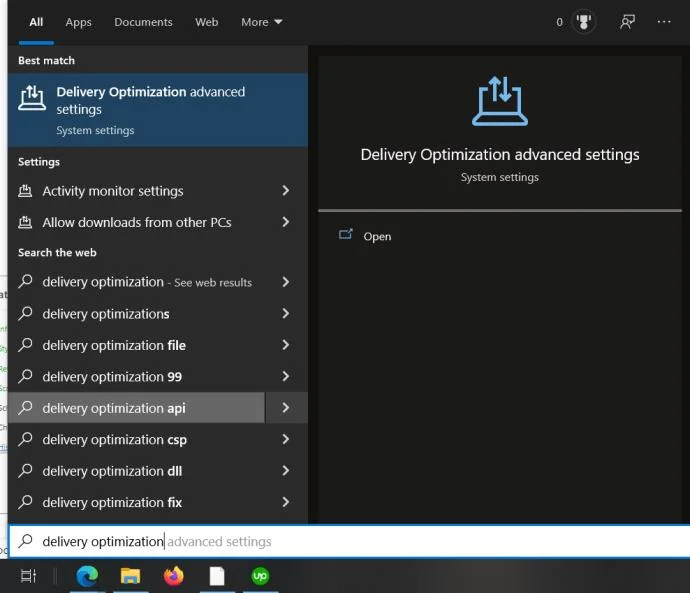Open File Explorer from the taskbar
Image resolution: width=690 pixels, height=593 pixels.
(130, 576)
